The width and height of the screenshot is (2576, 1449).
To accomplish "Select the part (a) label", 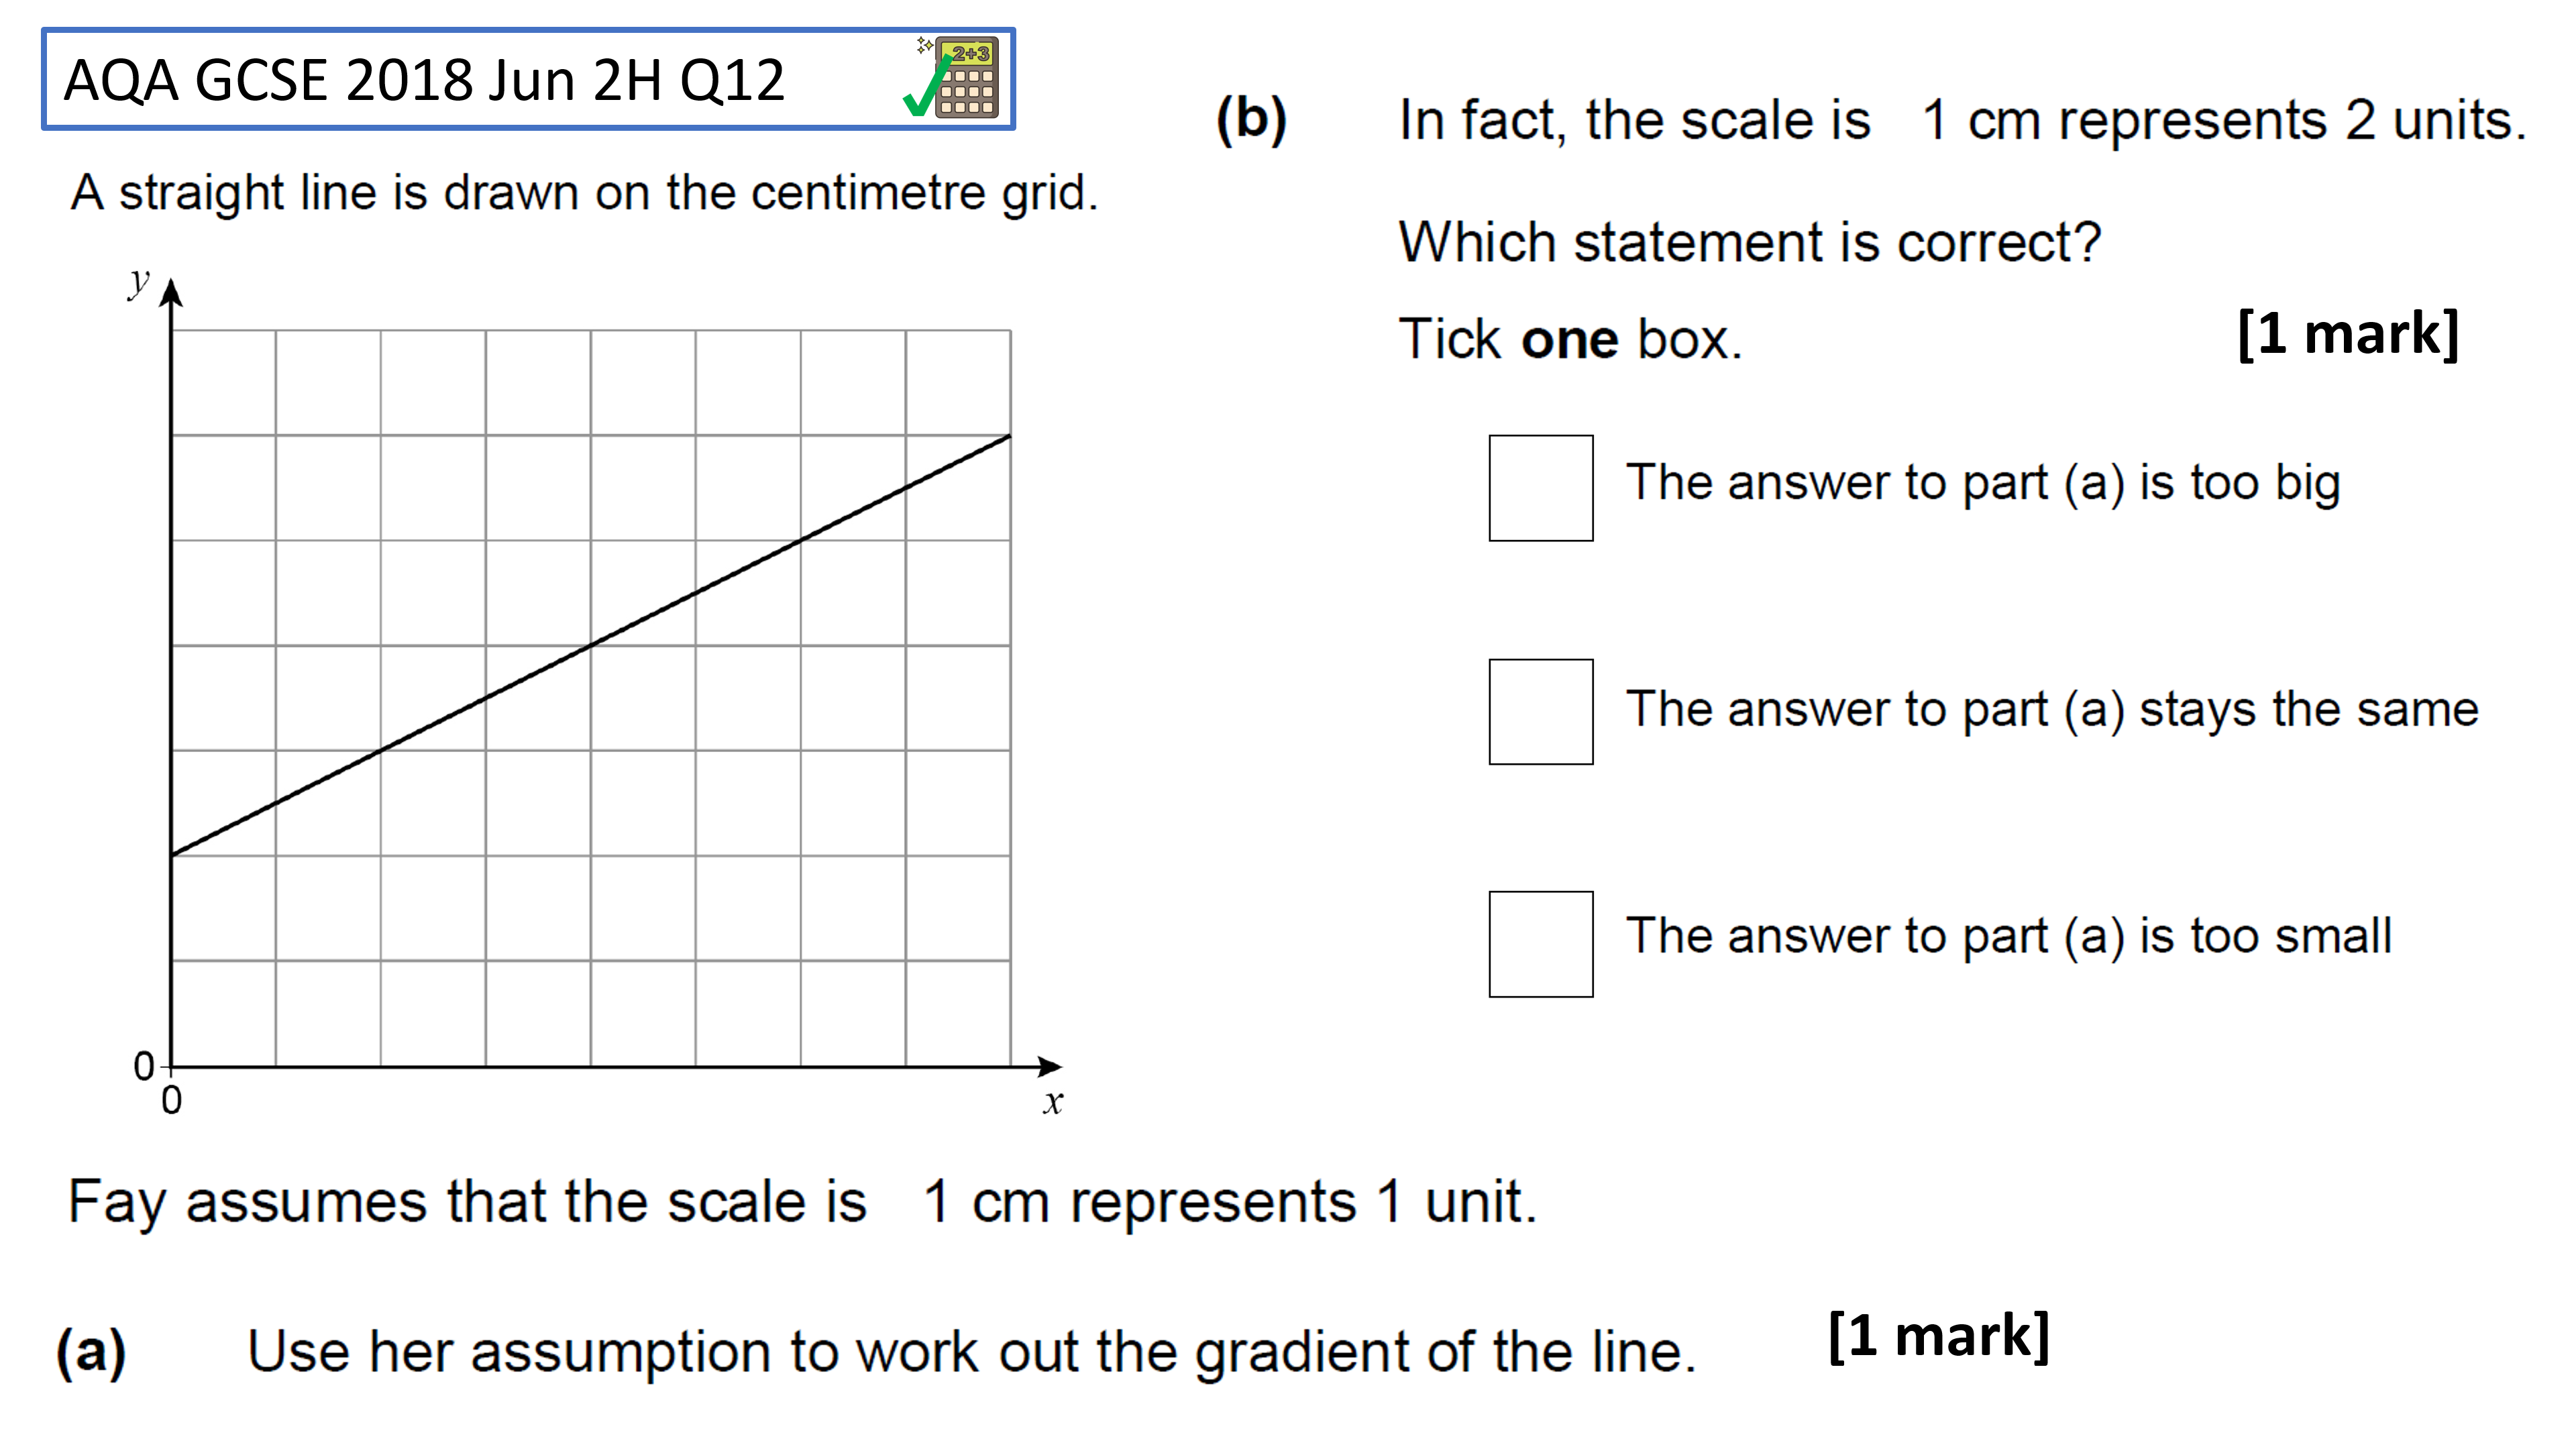I will [91, 1352].
